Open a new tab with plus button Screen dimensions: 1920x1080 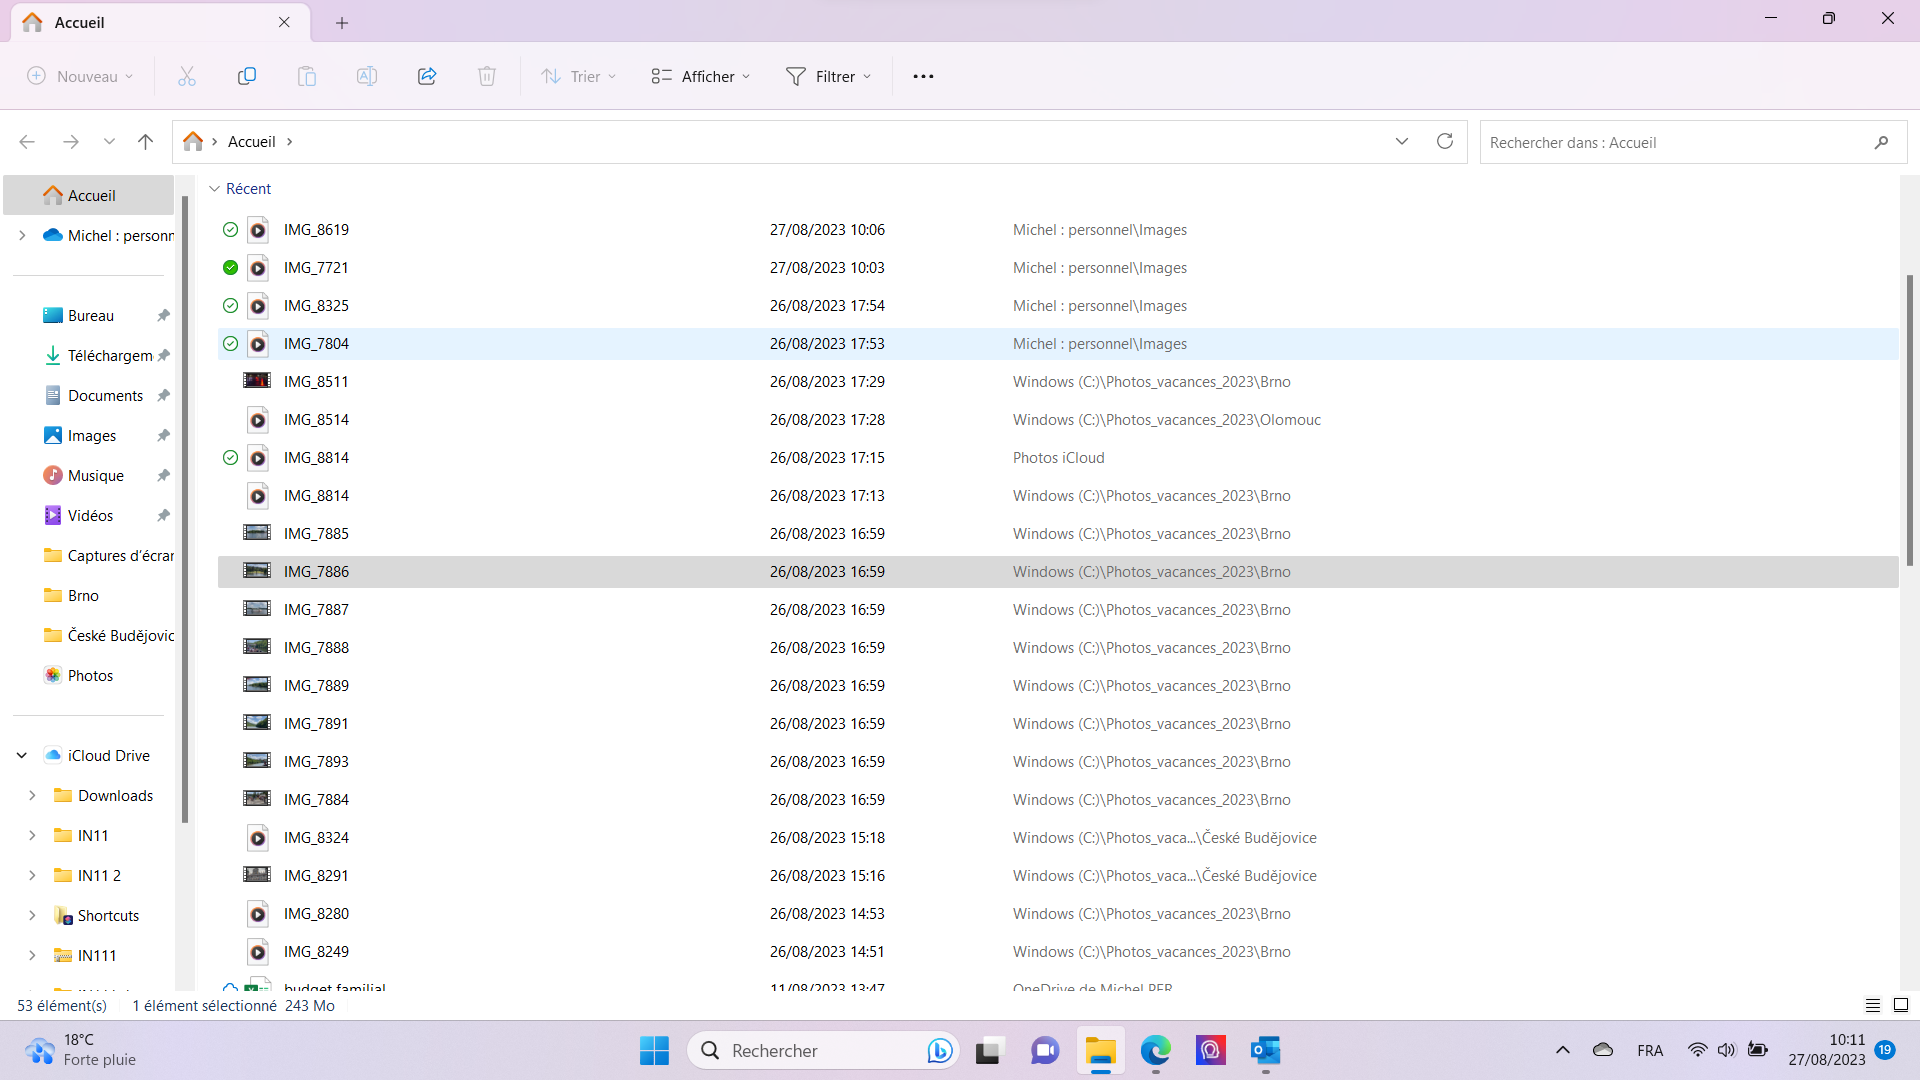[x=342, y=22]
